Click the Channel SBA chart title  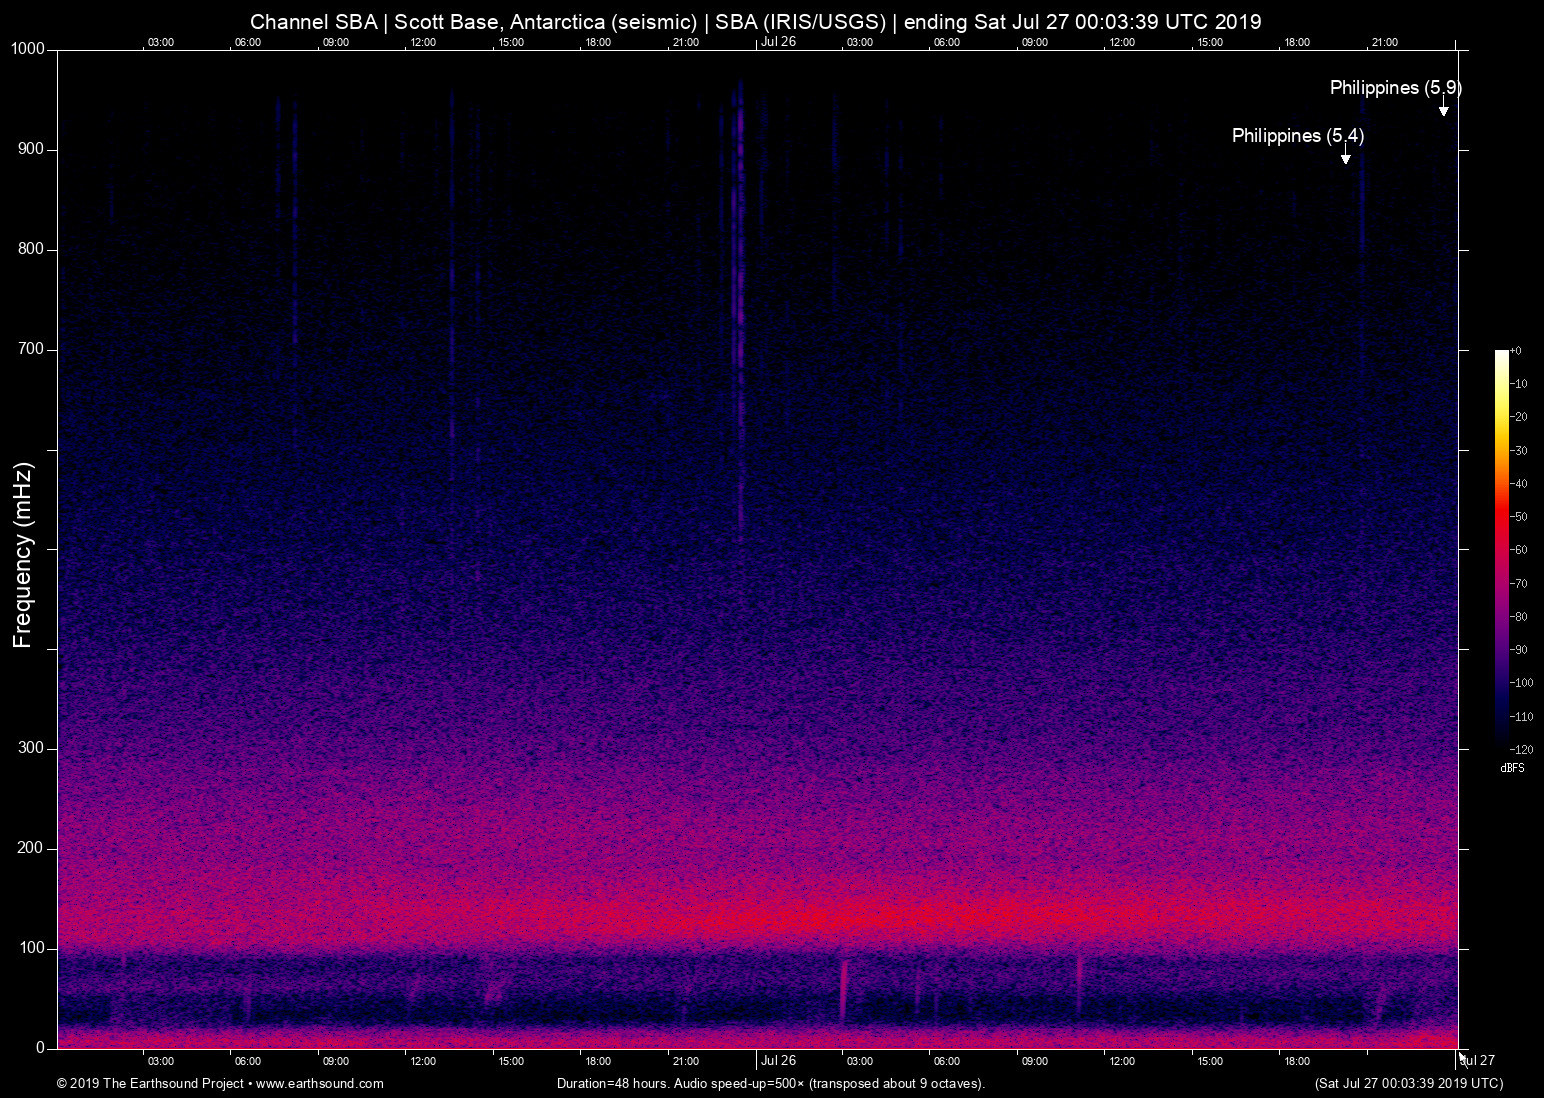pos(755,21)
